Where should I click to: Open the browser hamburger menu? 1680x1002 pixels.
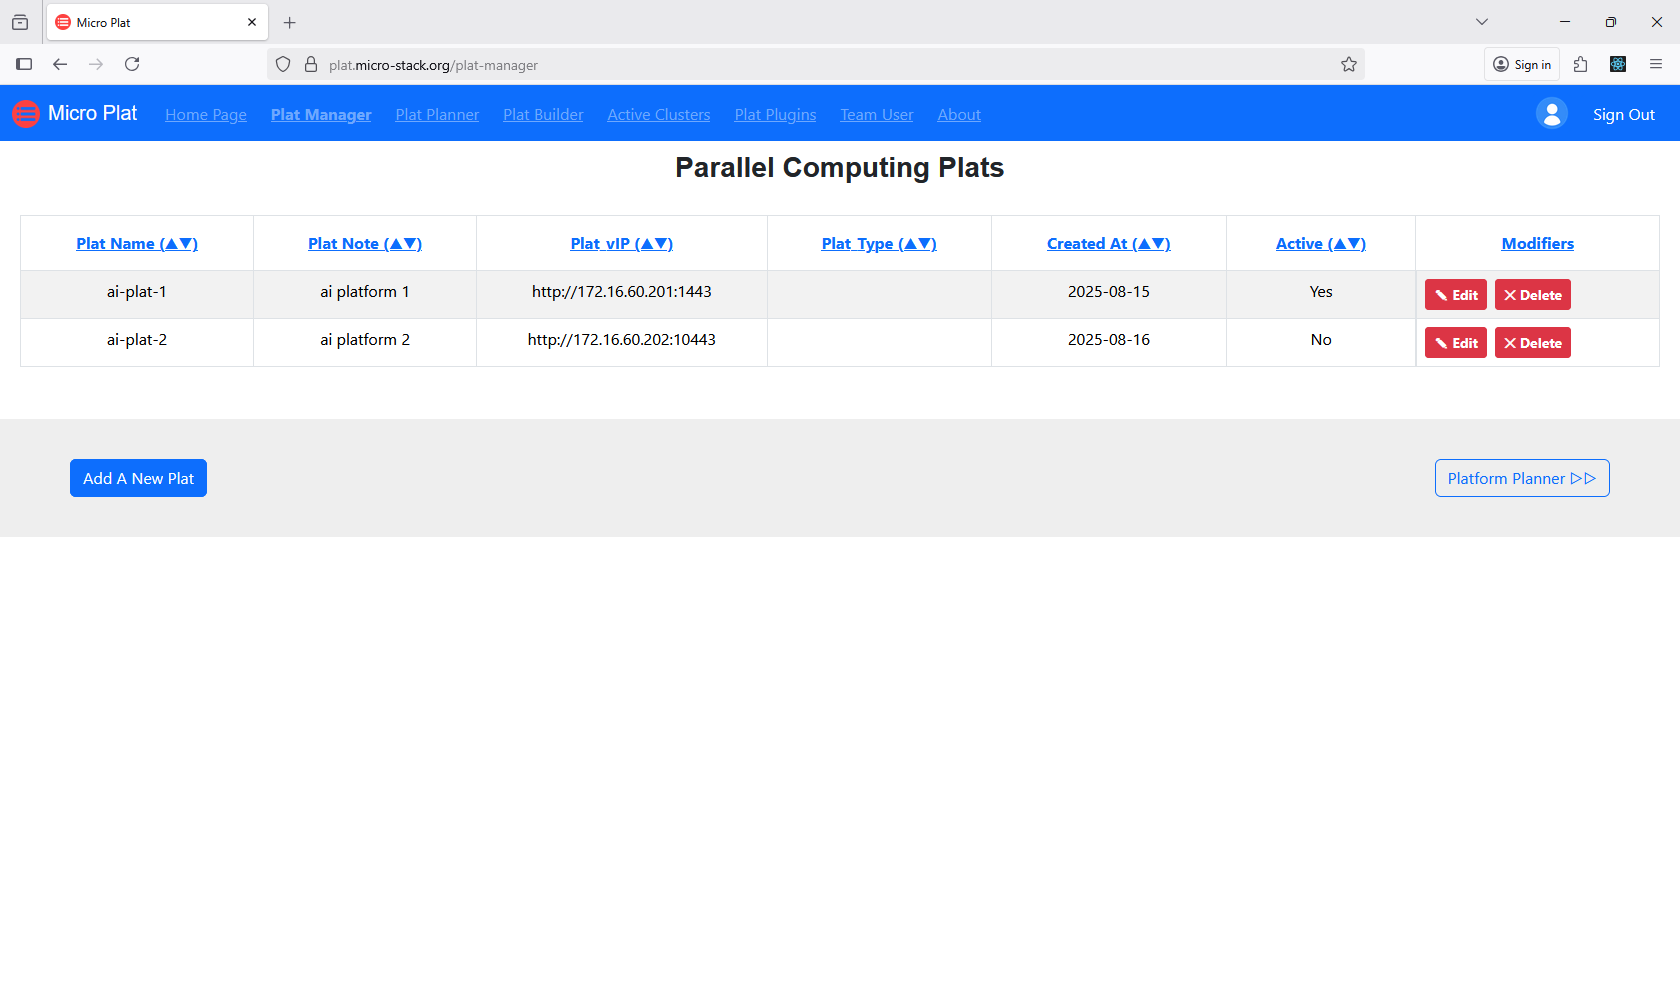pos(1656,64)
